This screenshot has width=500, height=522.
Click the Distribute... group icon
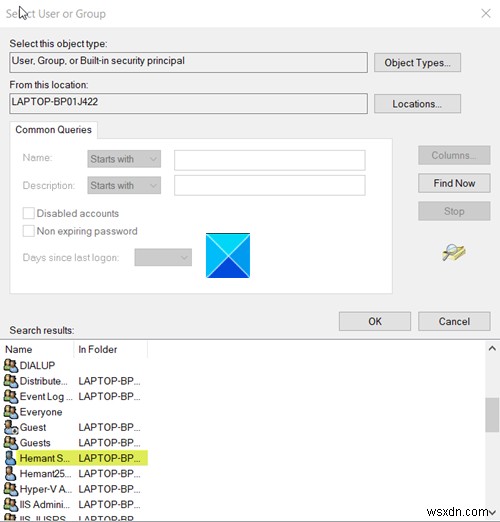pos(11,381)
